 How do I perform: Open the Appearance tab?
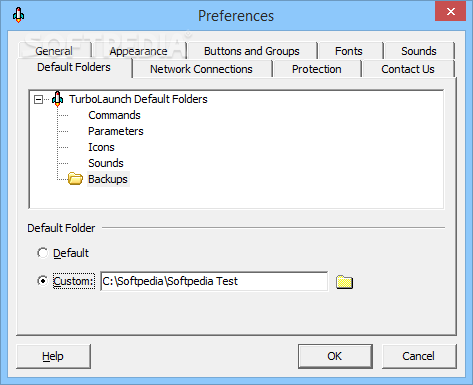pos(139,51)
